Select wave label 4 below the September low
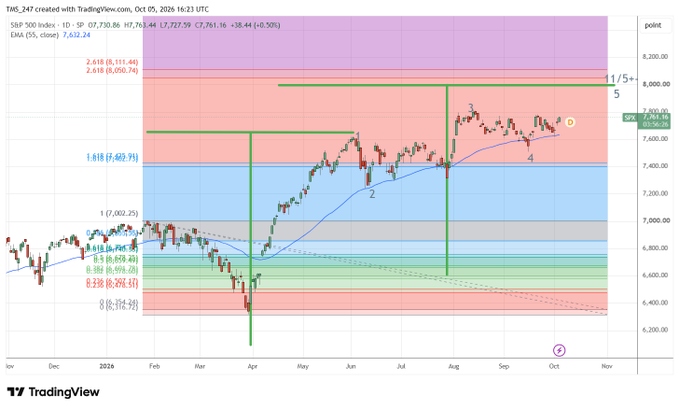679x409 pixels. point(530,158)
